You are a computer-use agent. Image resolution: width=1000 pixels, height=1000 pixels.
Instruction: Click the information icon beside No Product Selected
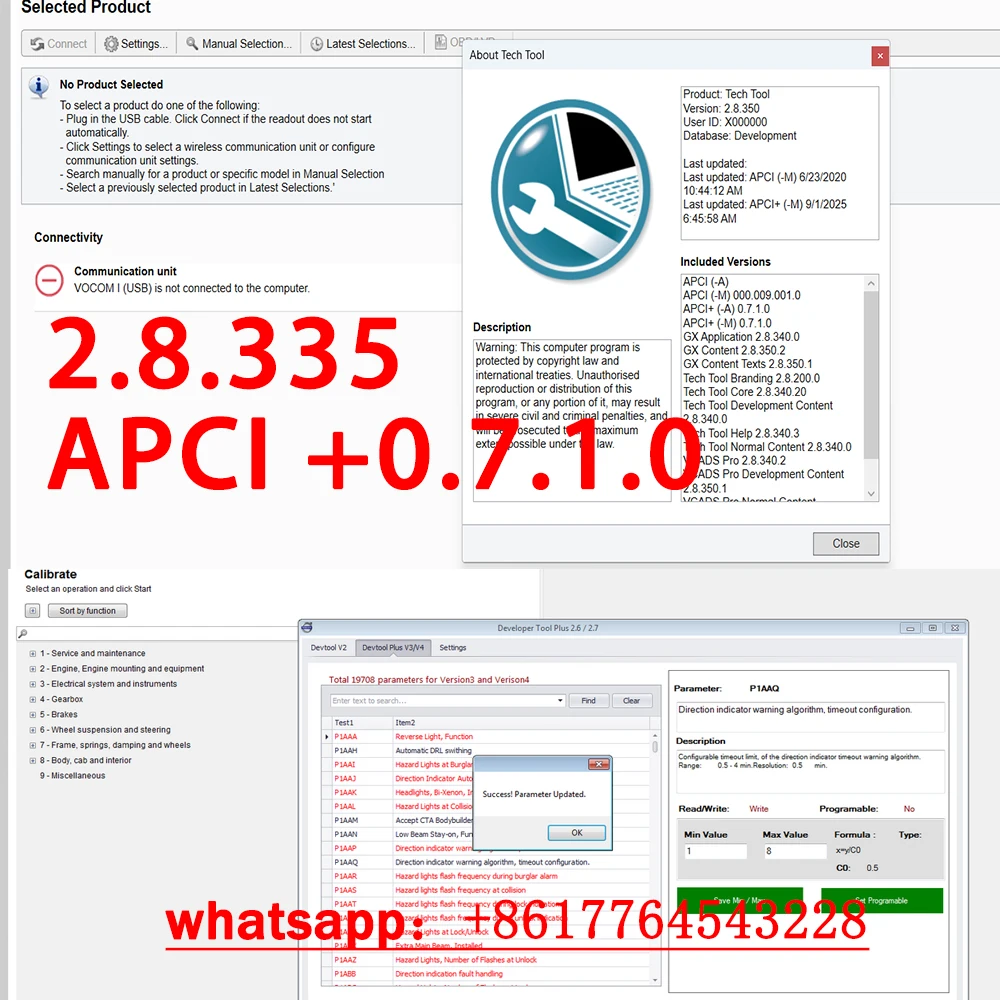click(x=38, y=87)
